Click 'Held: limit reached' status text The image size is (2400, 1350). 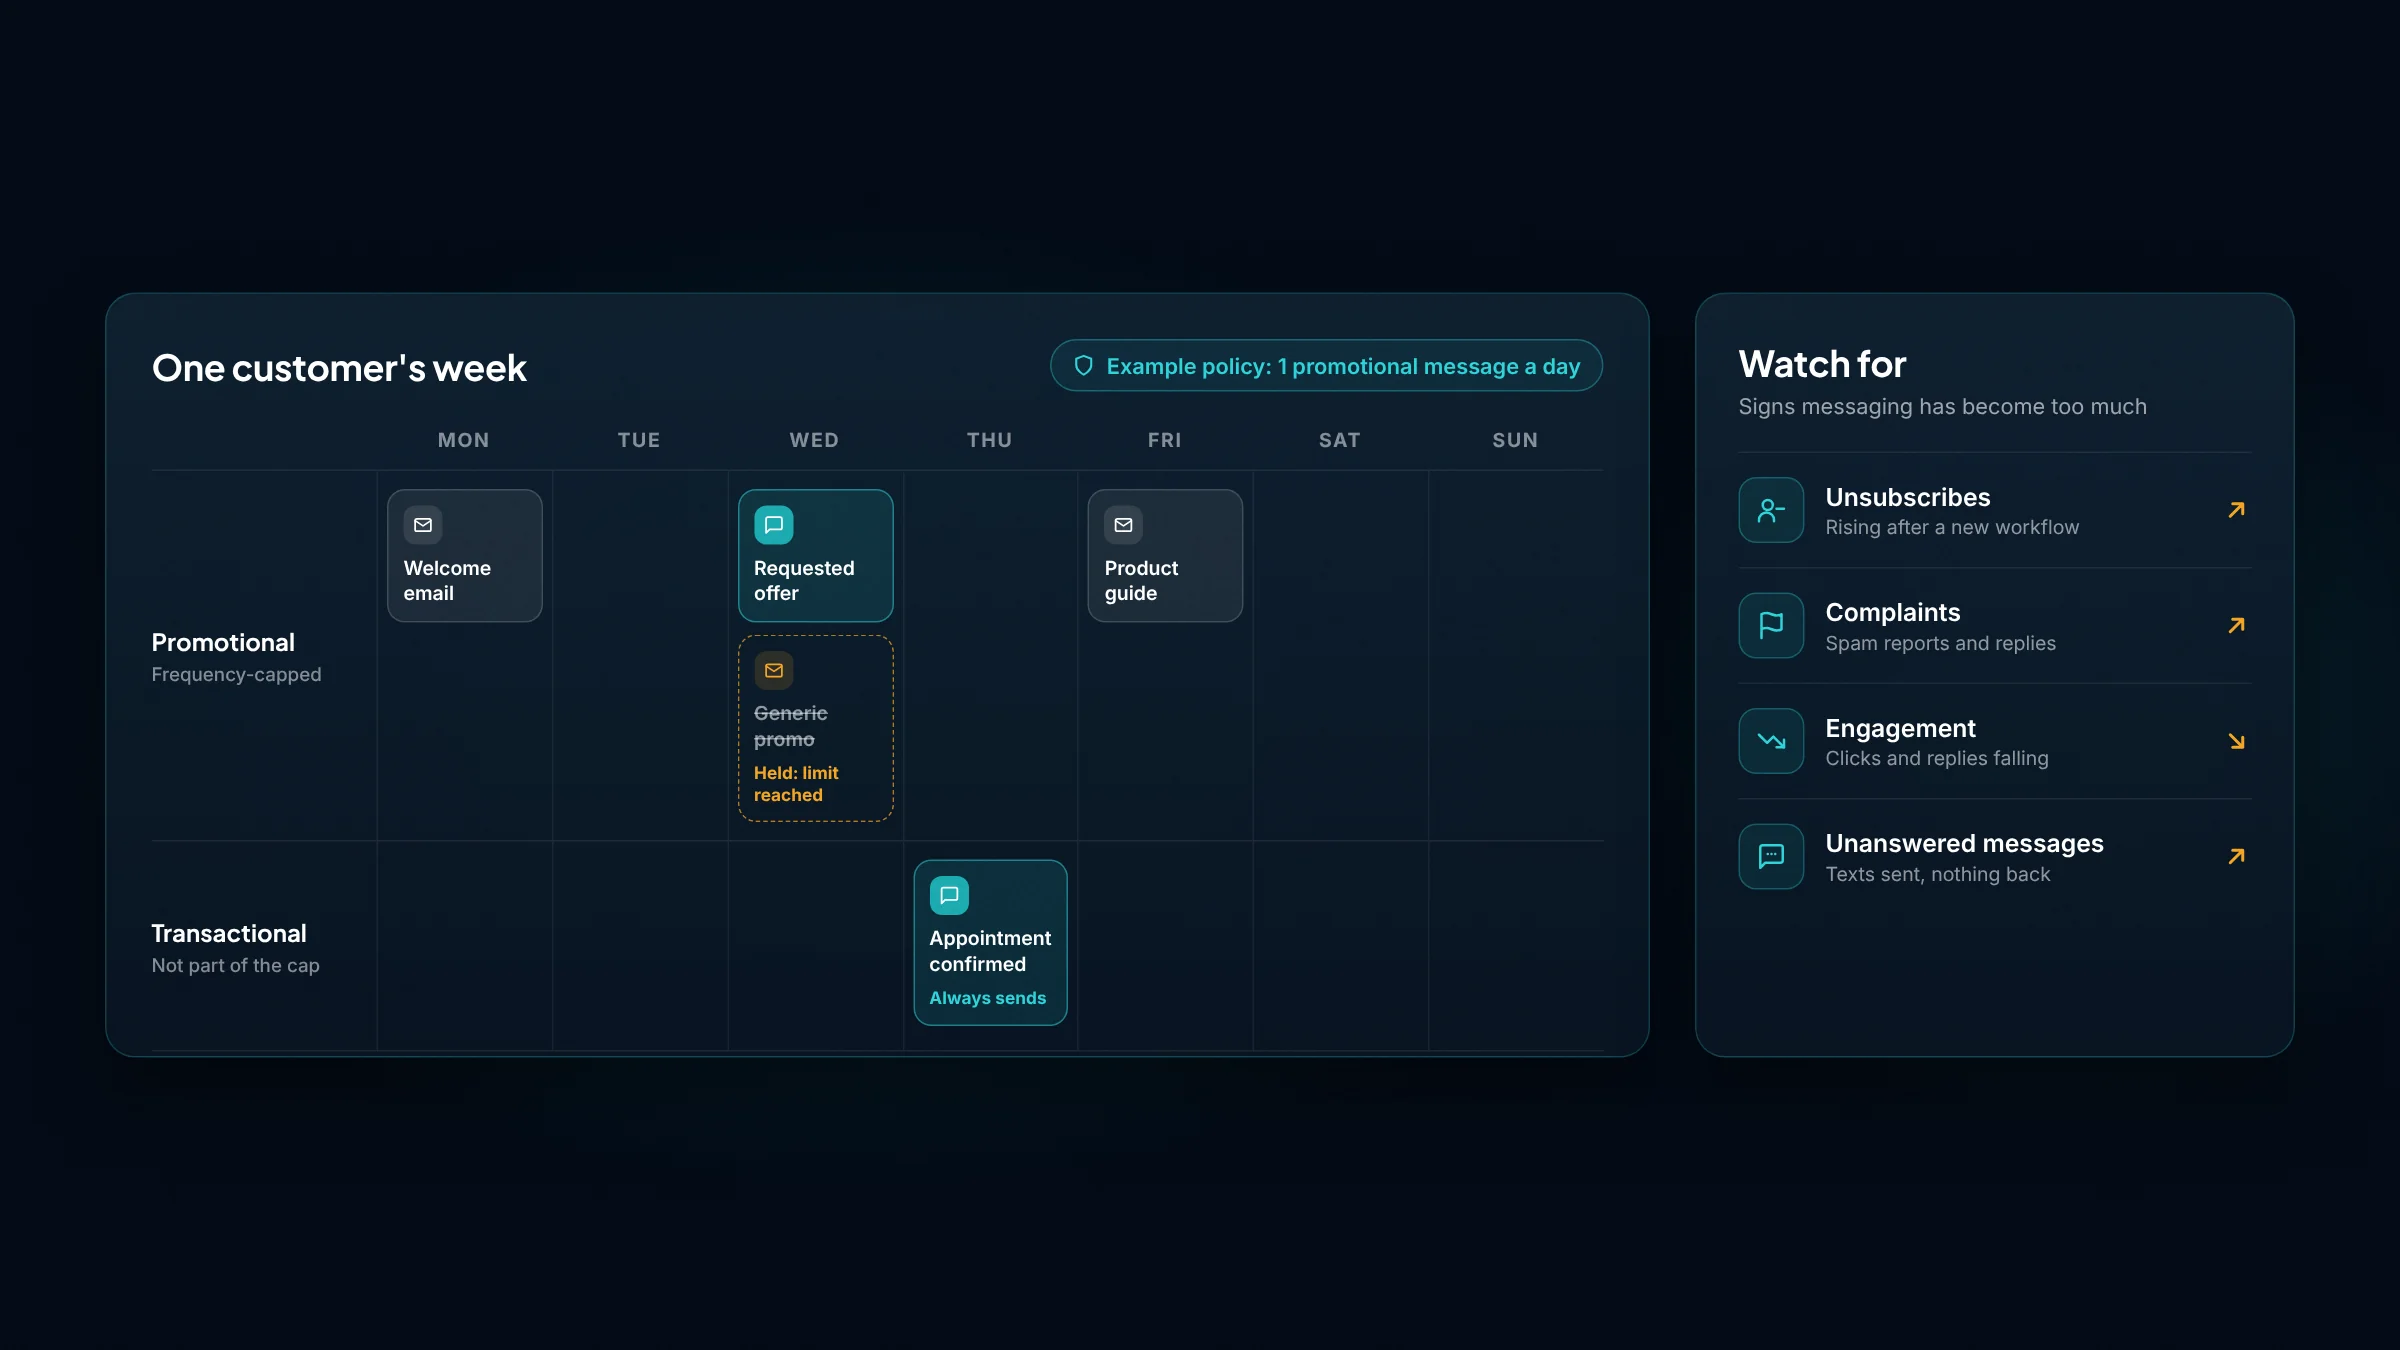[x=796, y=784]
